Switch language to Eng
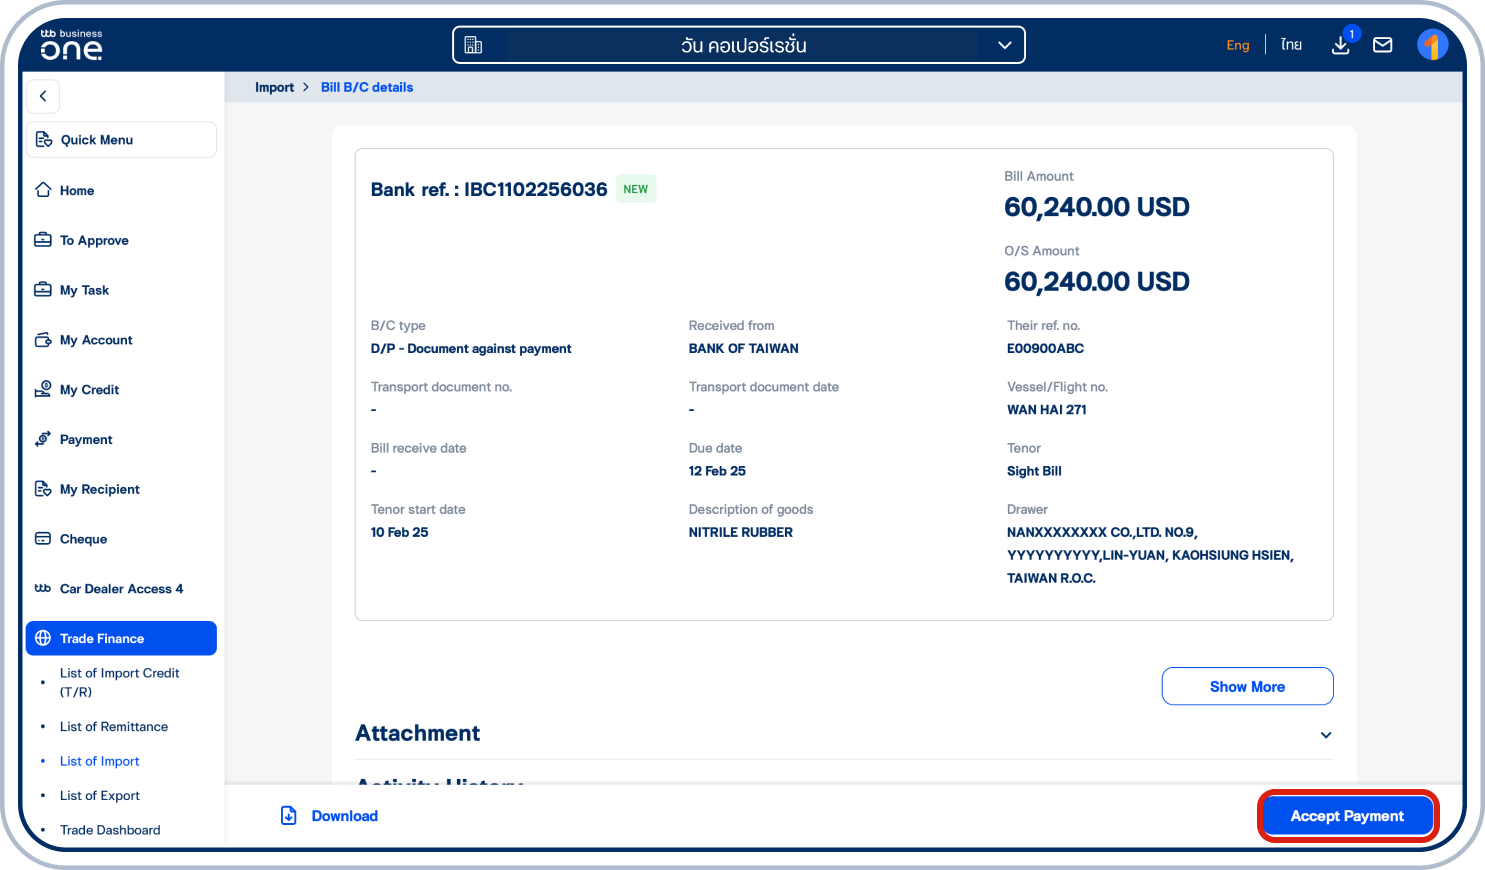The height and width of the screenshot is (870, 1485). (1238, 44)
